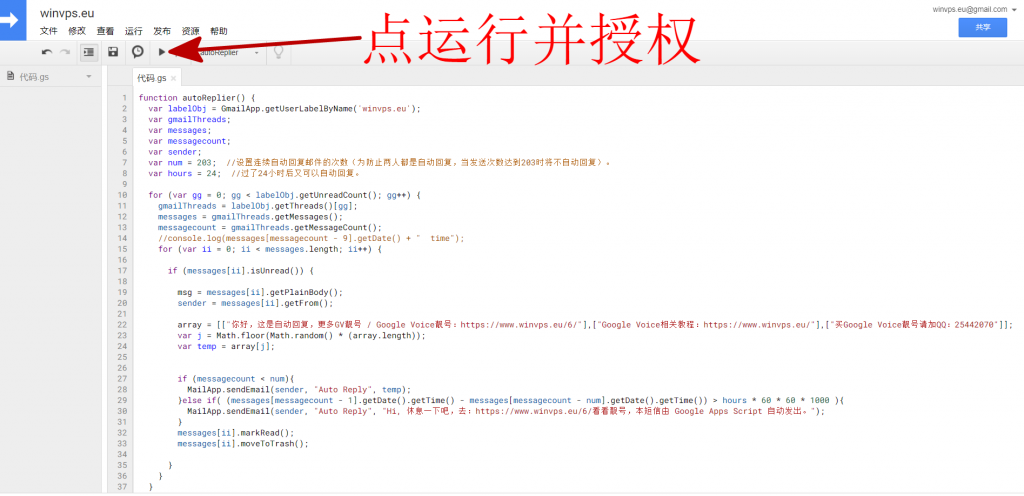Open the autoReplier function selector dropdown
The image size is (1024, 496).
pos(229,52)
